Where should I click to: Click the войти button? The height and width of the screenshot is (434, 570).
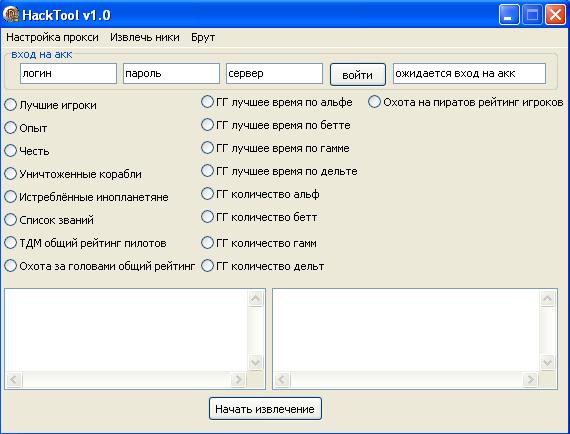(x=358, y=75)
